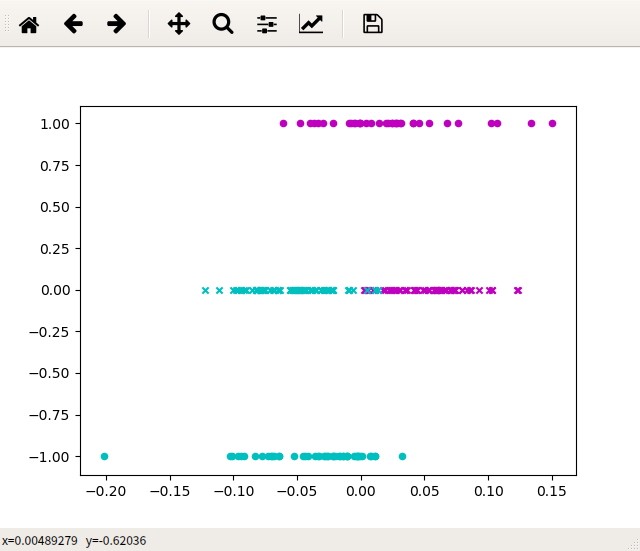Open the edit axis and curve parameters tool
This screenshot has height=551, width=640.
(x=311, y=24)
